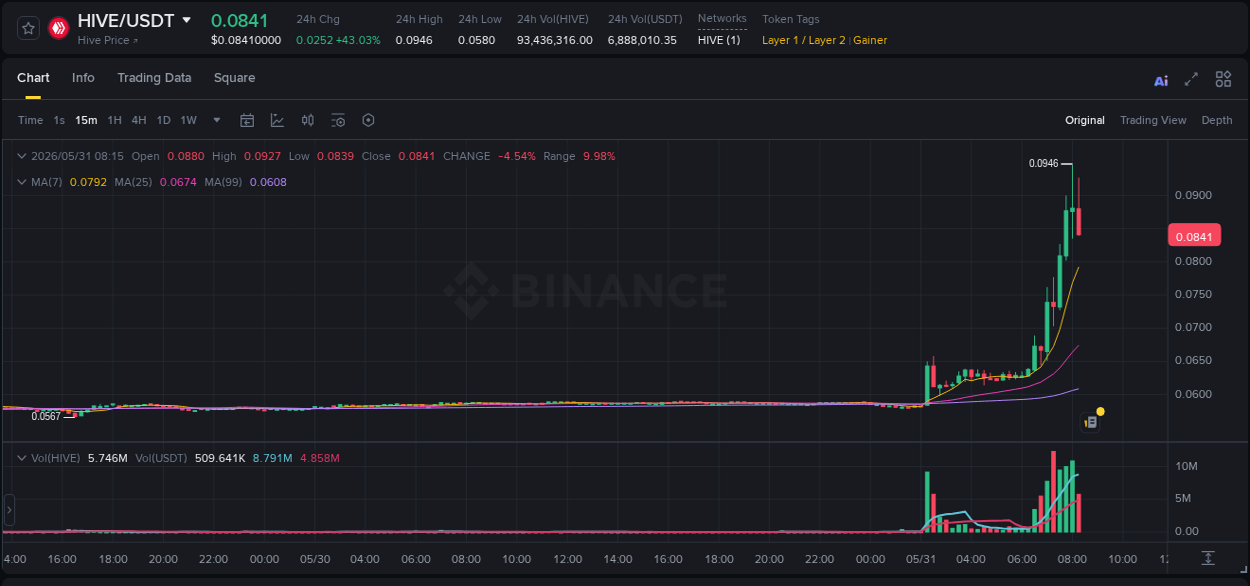Collapse the Vol(HIVE) legend chevron
Screen dimensions: 1250x586
(22, 458)
